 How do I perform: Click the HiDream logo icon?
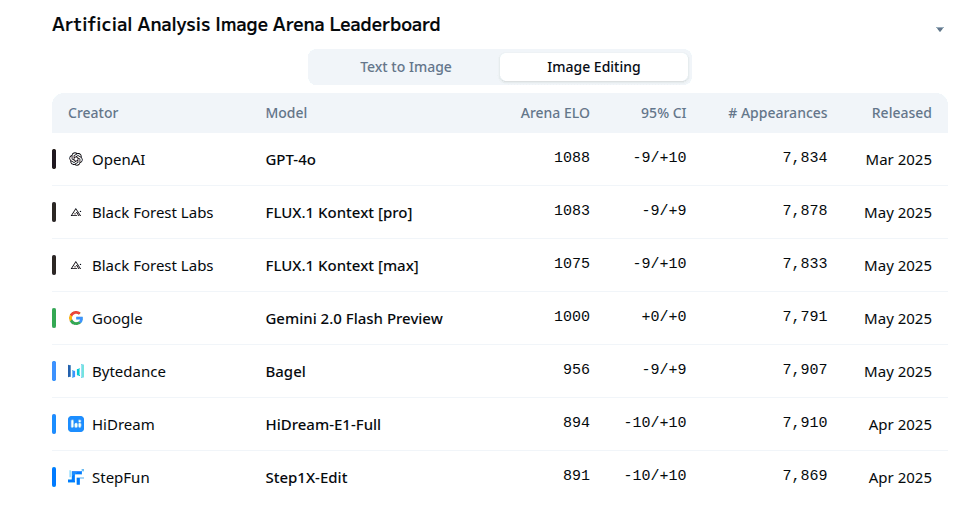pos(76,424)
